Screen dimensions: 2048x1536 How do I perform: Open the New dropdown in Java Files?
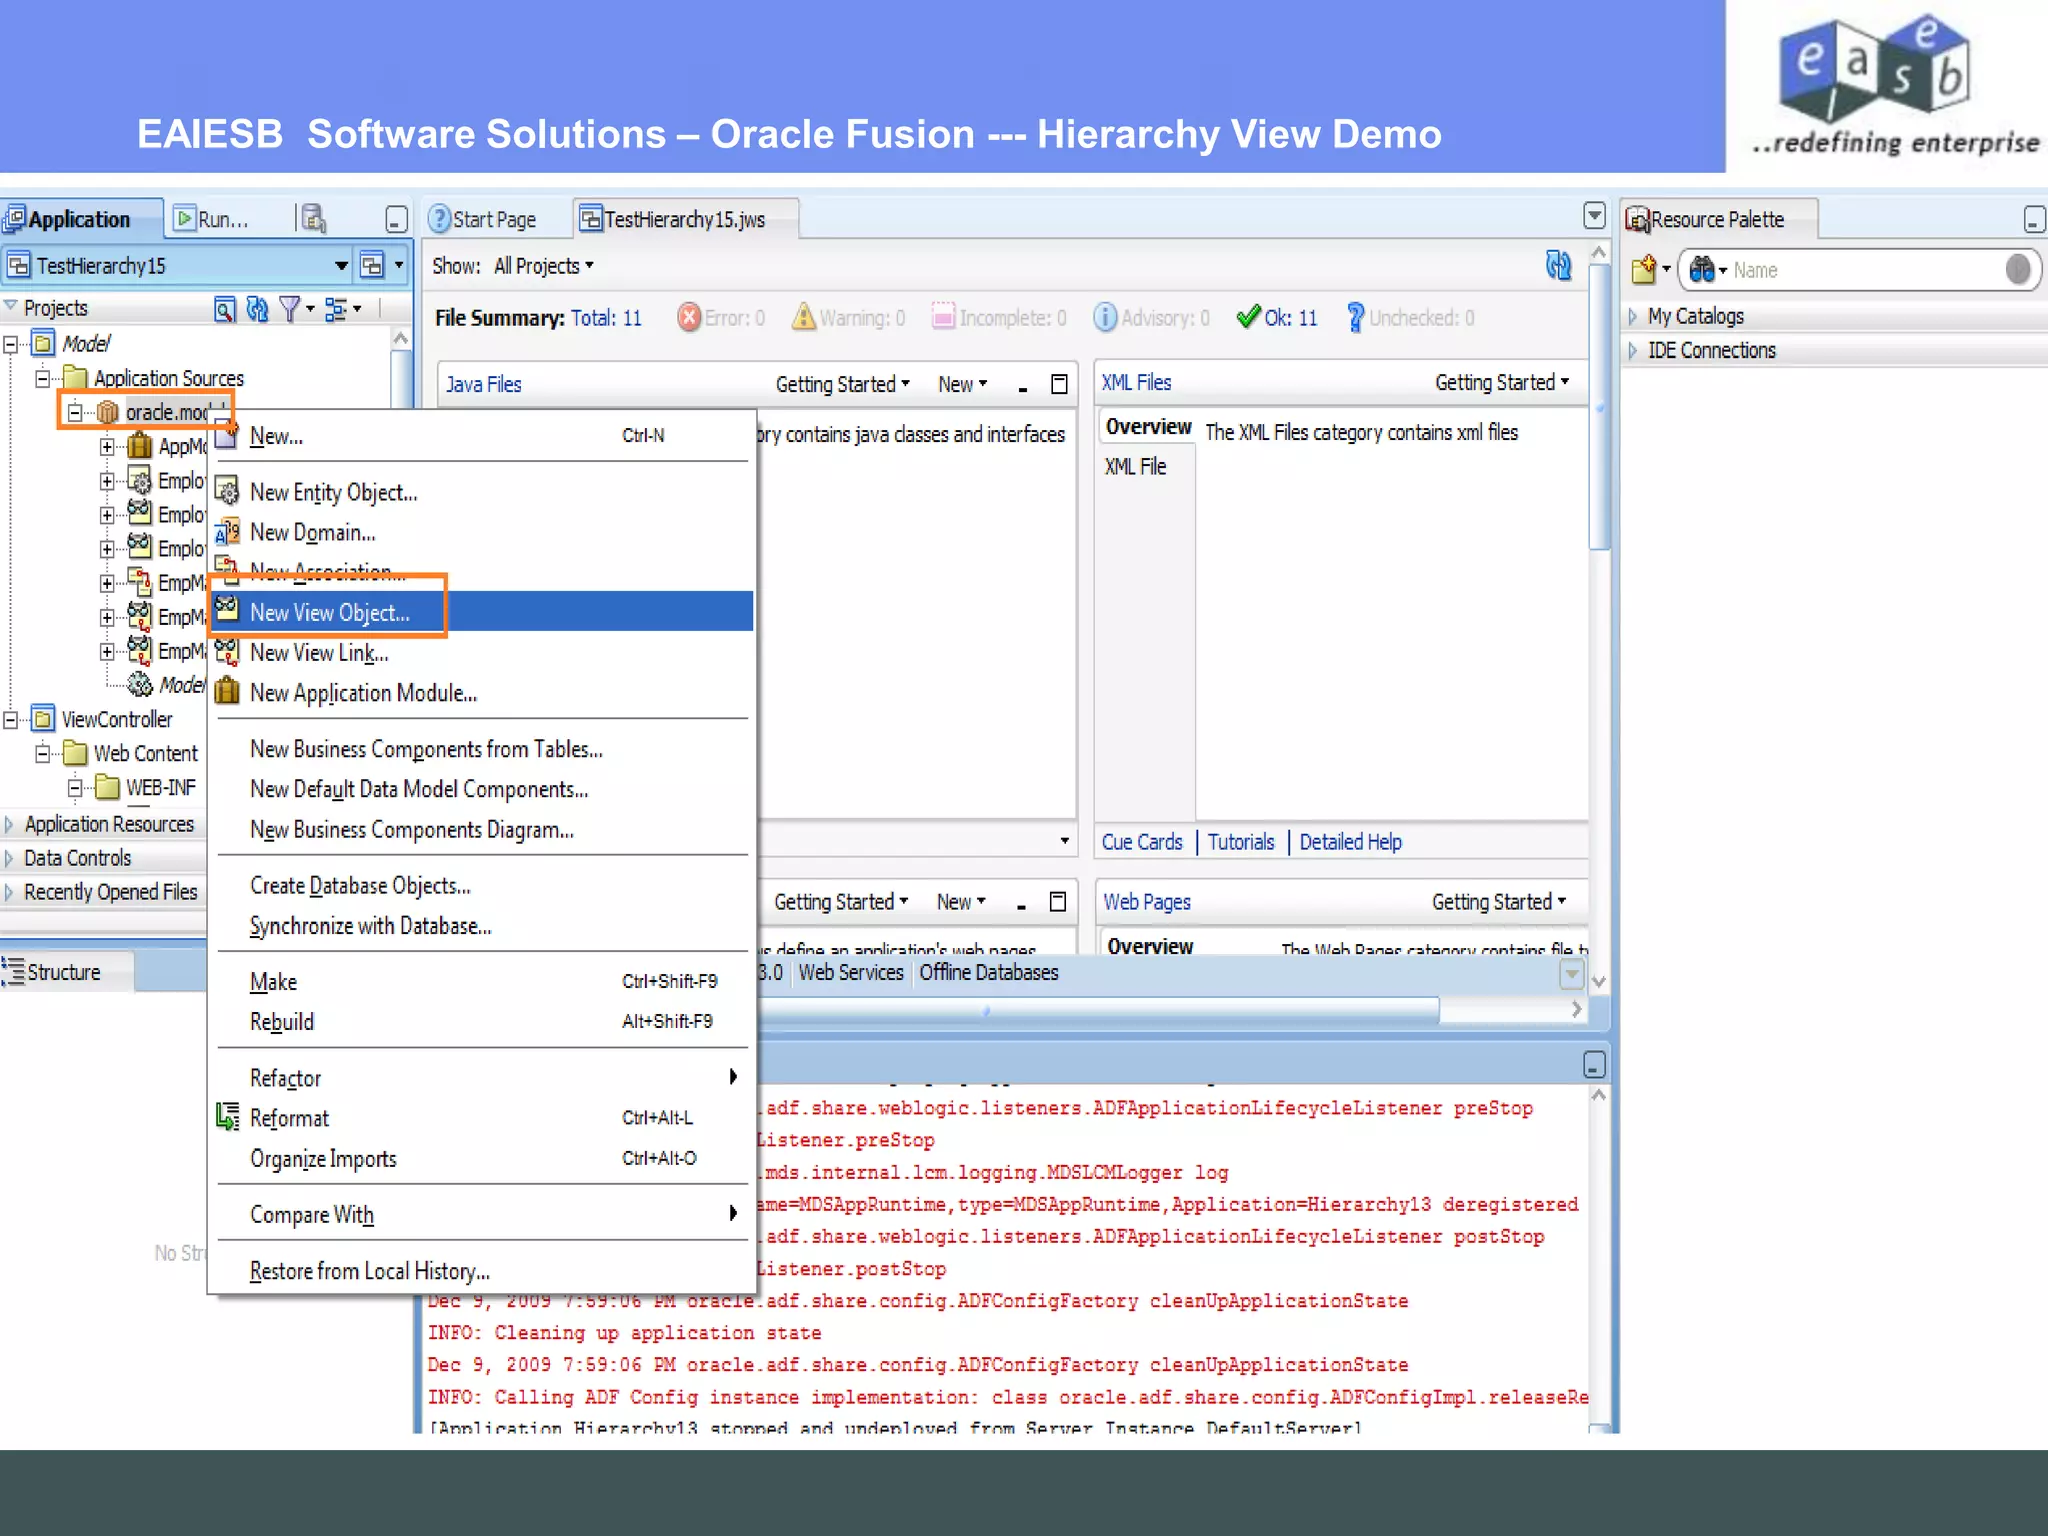[x=963, y=384]
